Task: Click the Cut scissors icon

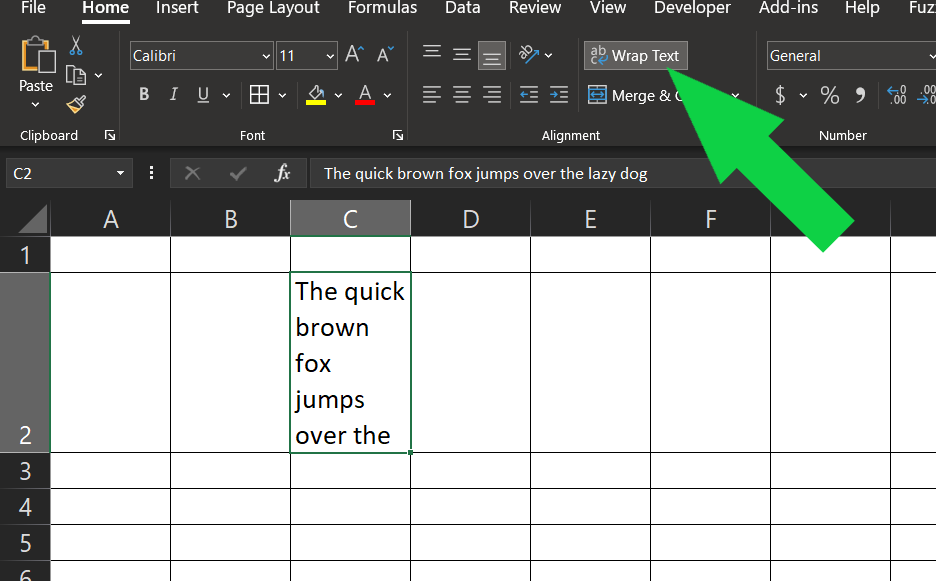Action: [x=76, y=45]
